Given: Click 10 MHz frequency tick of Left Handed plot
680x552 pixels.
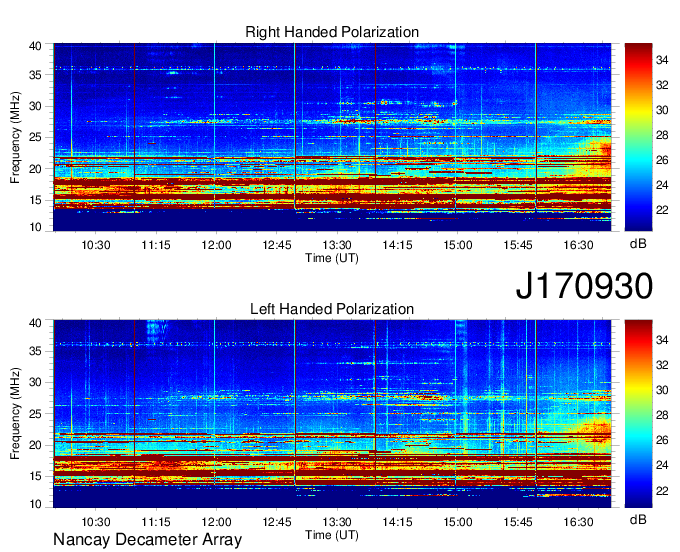Looking at the screenshot, I should click(35, 504).
